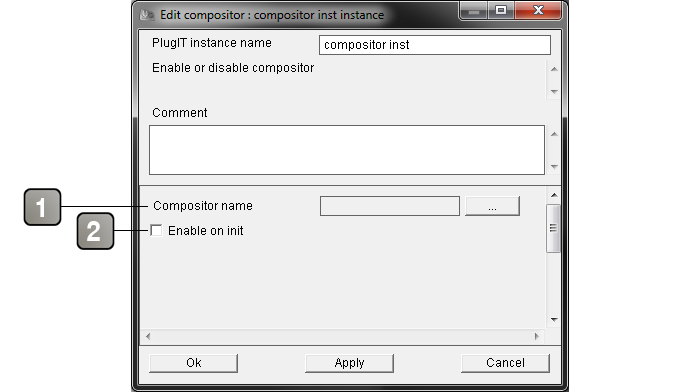This screenshot has width=700, height=392.
Task: Click down arrow of Comment scrollbar
Action: [x=554, y=167]
